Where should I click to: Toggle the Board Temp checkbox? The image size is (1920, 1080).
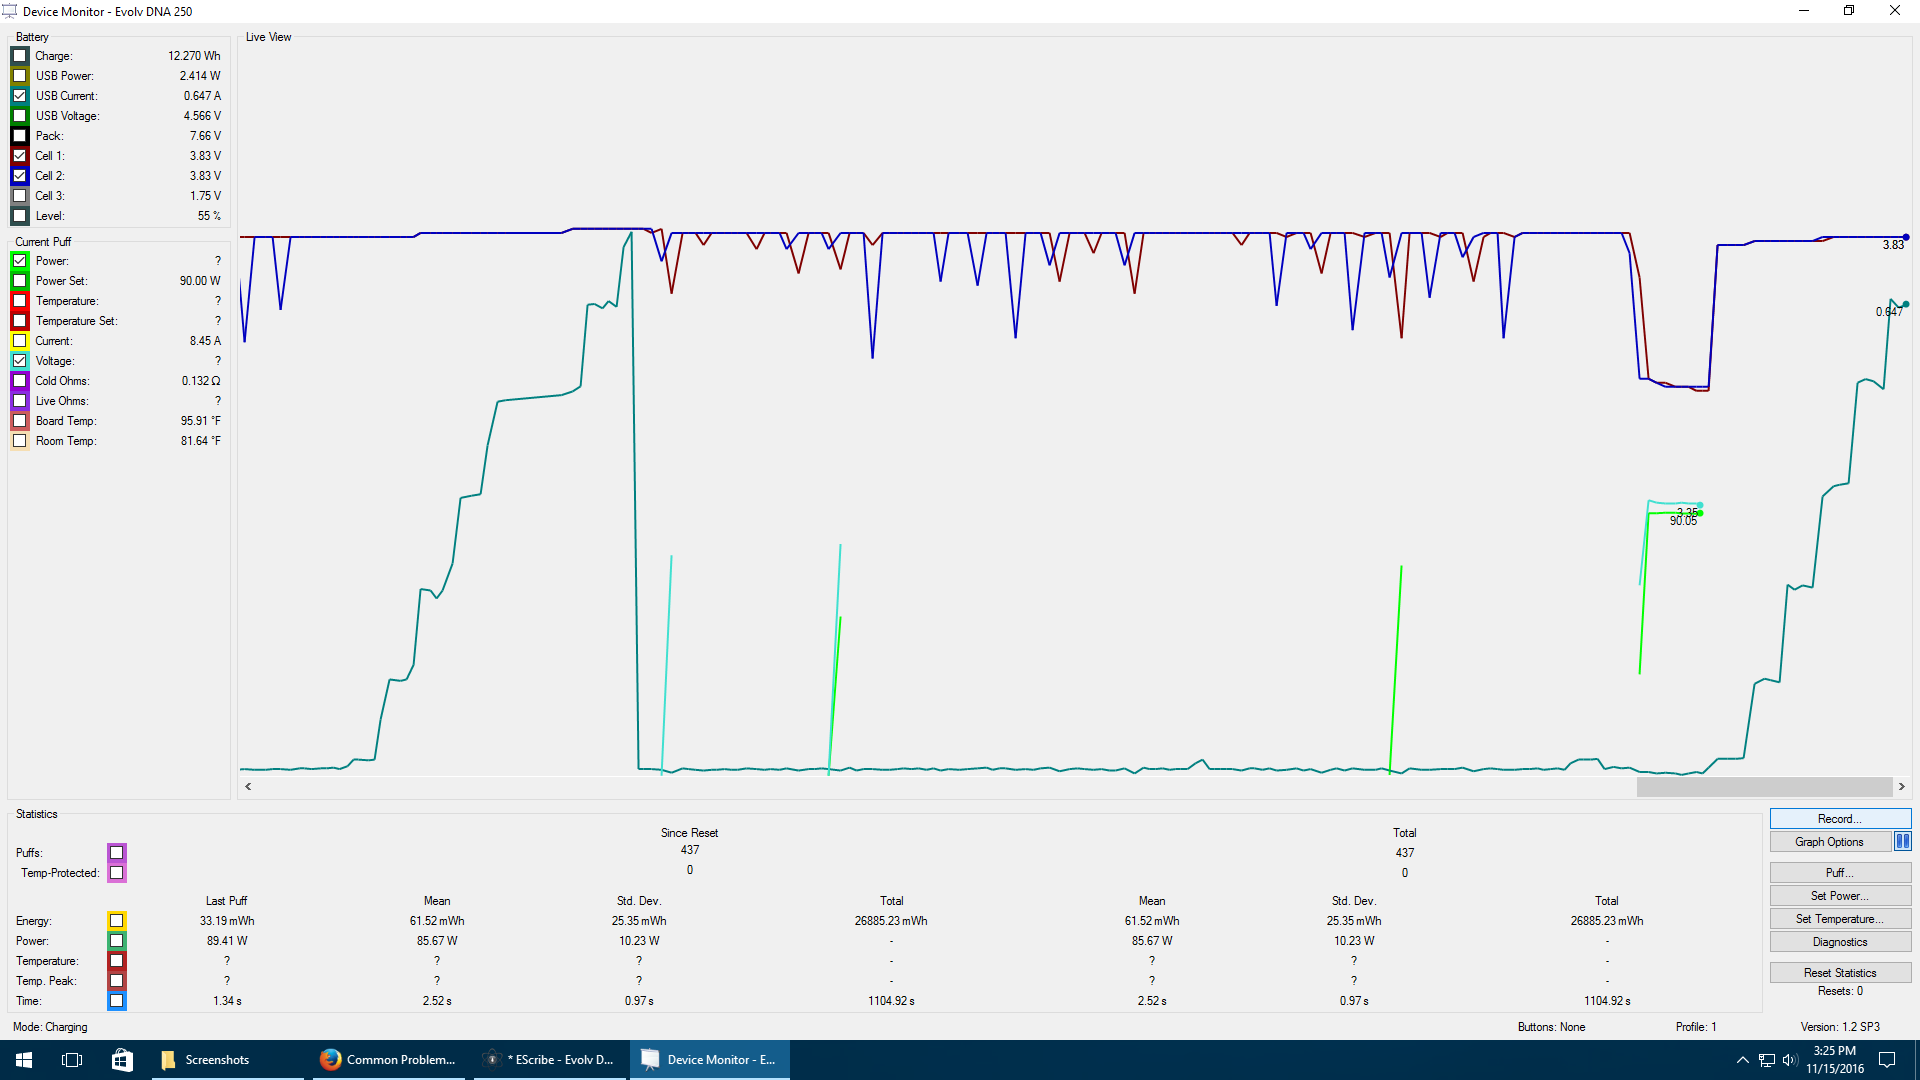click(x=20, y=421)
